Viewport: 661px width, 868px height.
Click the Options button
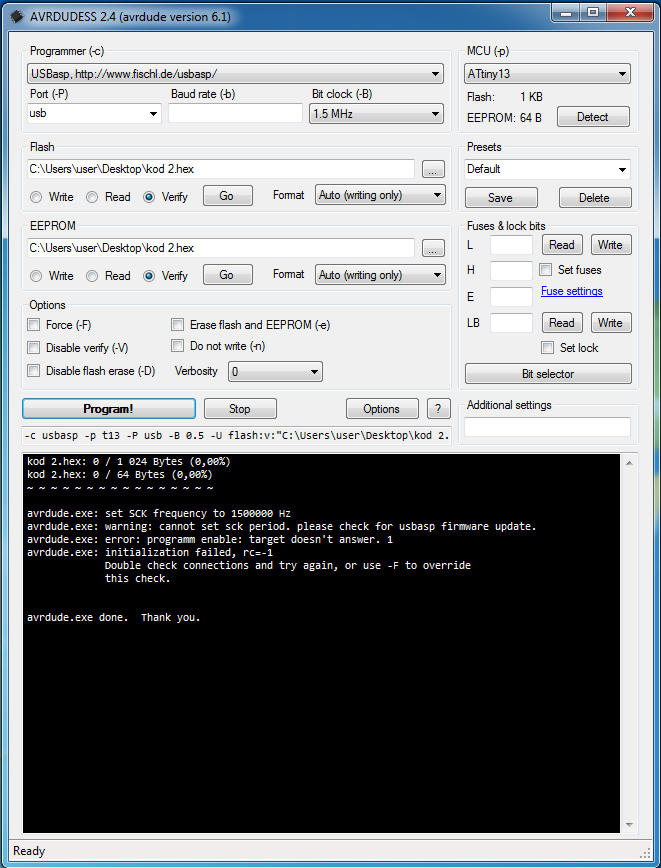point(382,409)
